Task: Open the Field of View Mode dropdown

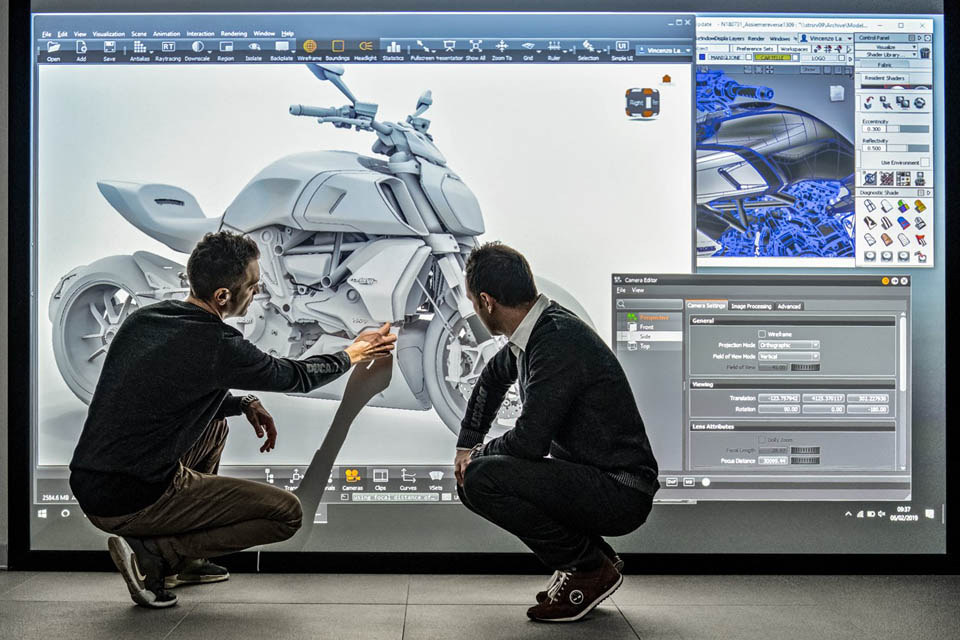Action: pyautogui.click(x=789, y=356)
